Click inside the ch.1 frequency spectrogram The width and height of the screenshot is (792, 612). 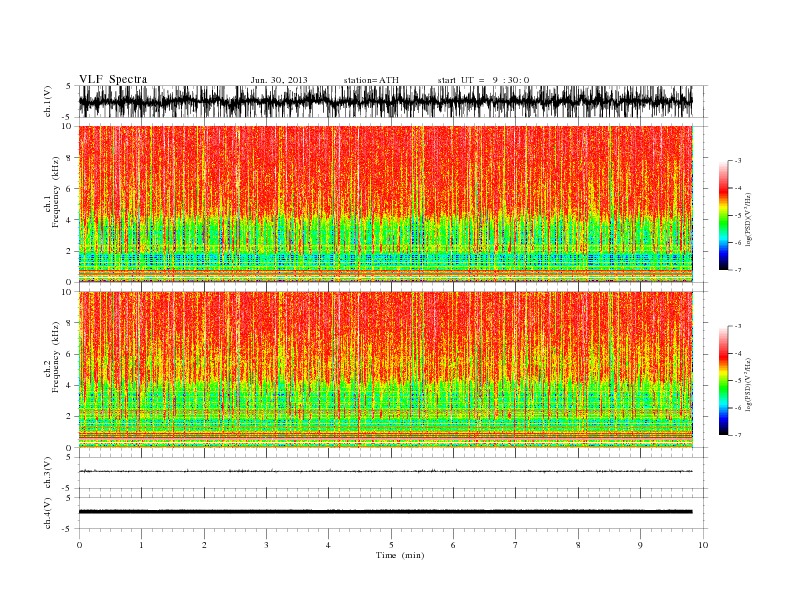click(x=385, y=204)
